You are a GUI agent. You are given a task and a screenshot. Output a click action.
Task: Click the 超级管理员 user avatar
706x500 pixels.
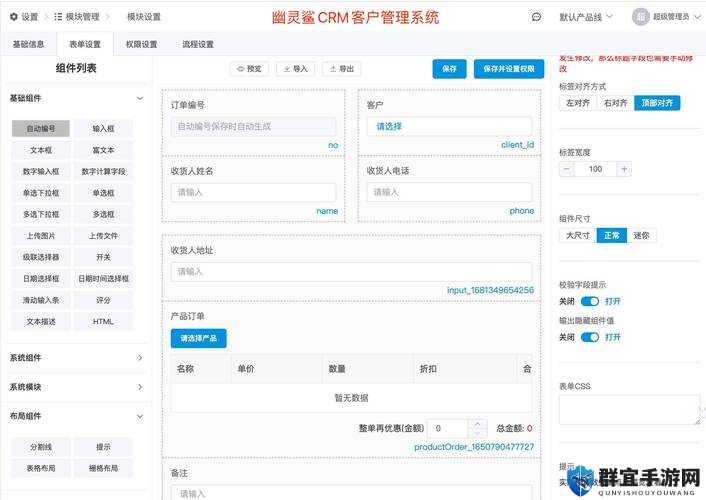coord(640,17)
